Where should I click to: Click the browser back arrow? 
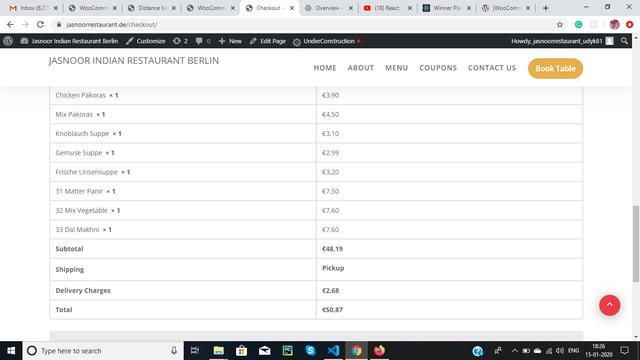pos(10,24)
